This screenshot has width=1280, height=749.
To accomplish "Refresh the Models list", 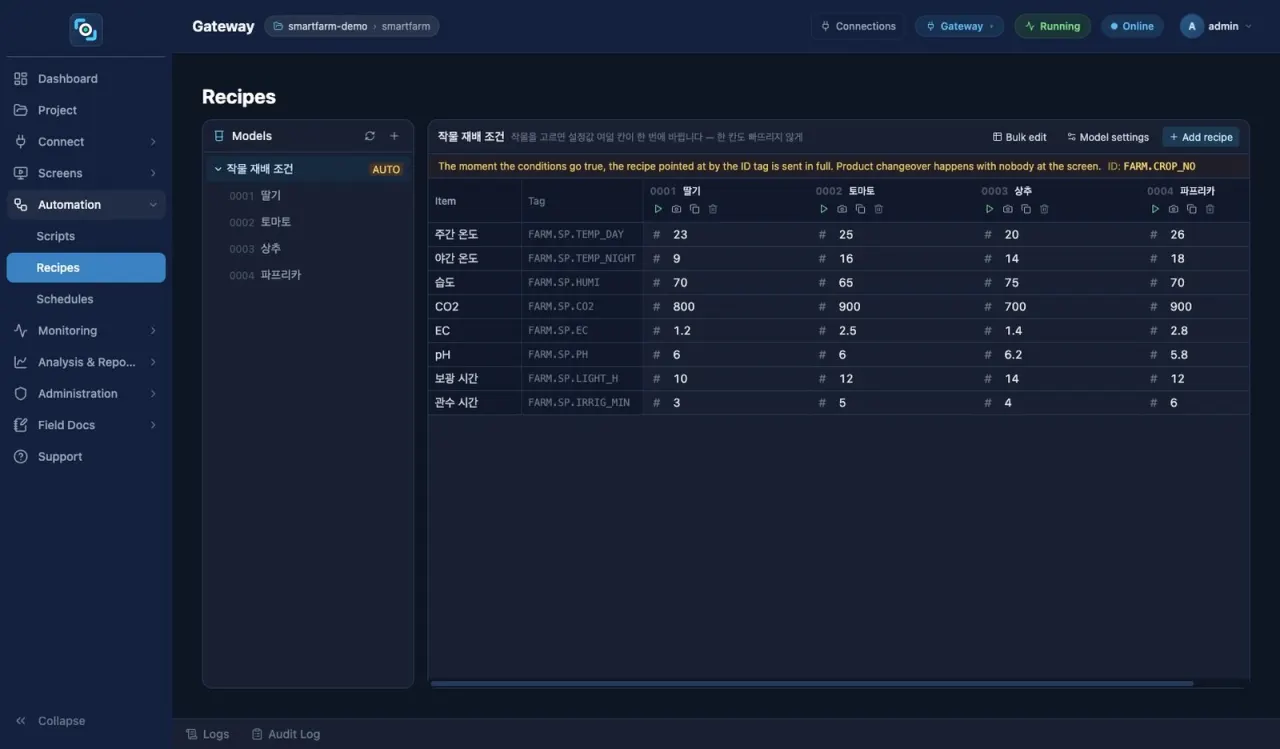I will (x=370, y=136).
